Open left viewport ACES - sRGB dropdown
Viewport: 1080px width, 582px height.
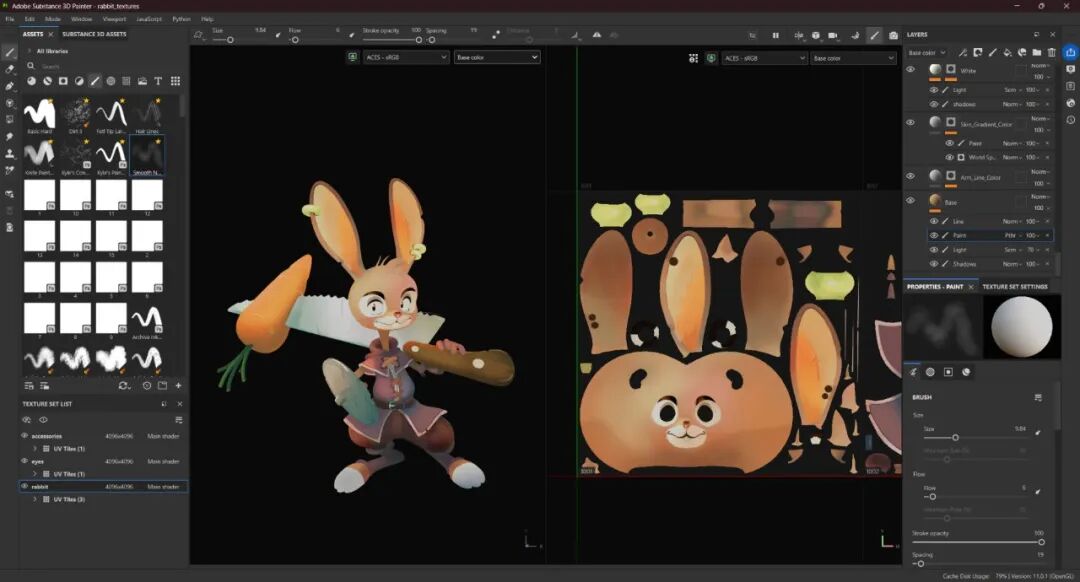[x=406, y=57]
